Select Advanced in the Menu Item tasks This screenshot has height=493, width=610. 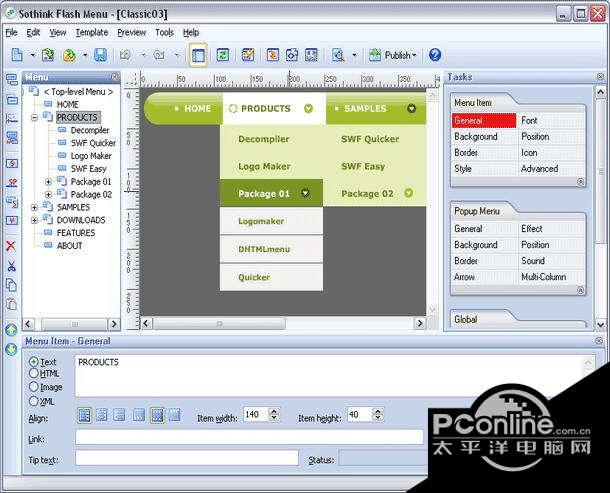click(x=540, y=168)
